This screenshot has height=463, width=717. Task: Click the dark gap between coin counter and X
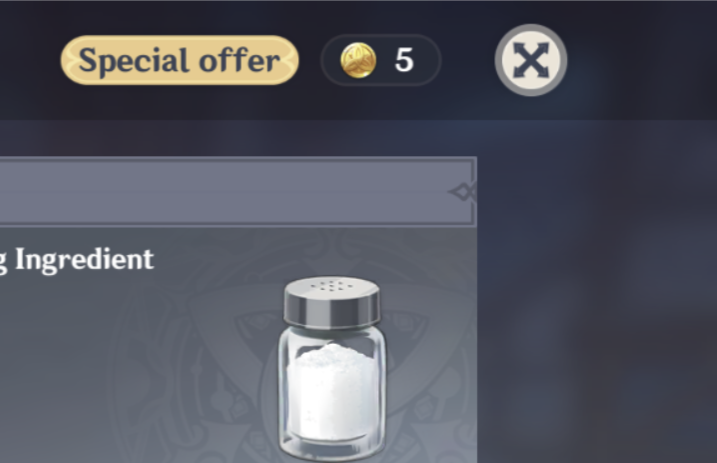tap(467, 61)
